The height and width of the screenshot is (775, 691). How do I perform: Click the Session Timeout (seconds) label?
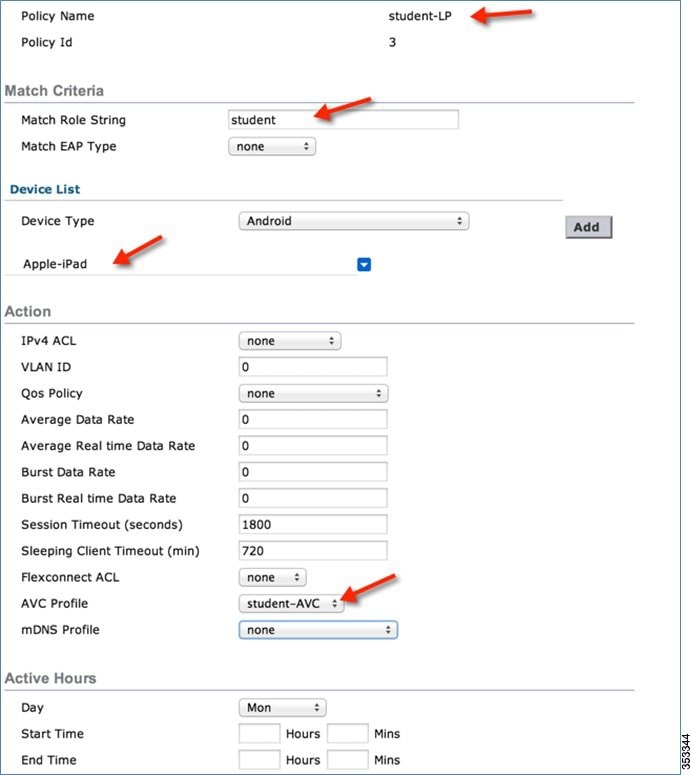point(102,525)
